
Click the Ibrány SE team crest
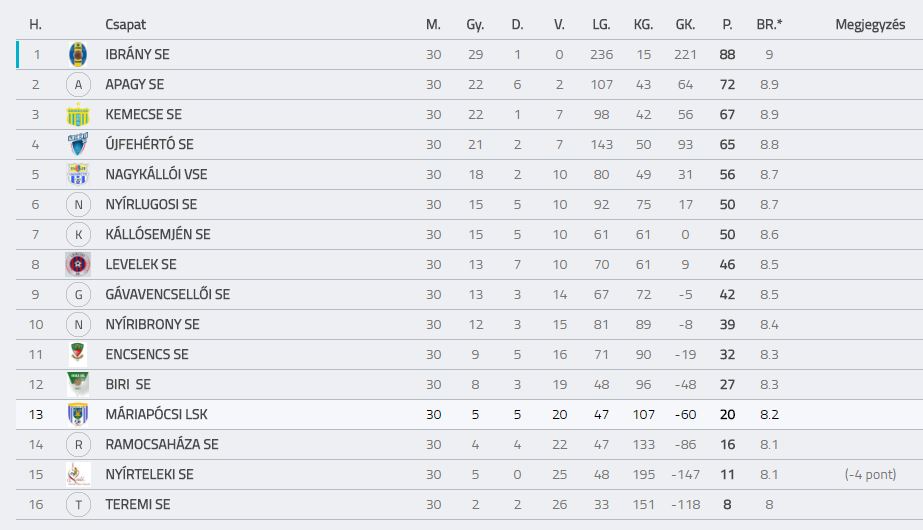pos(78,55)
